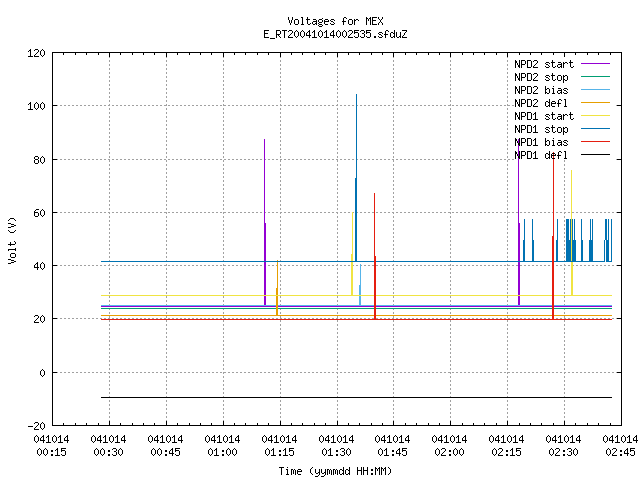
Task: Click the y-axis tick value 40
Action: tap(39, 266)
